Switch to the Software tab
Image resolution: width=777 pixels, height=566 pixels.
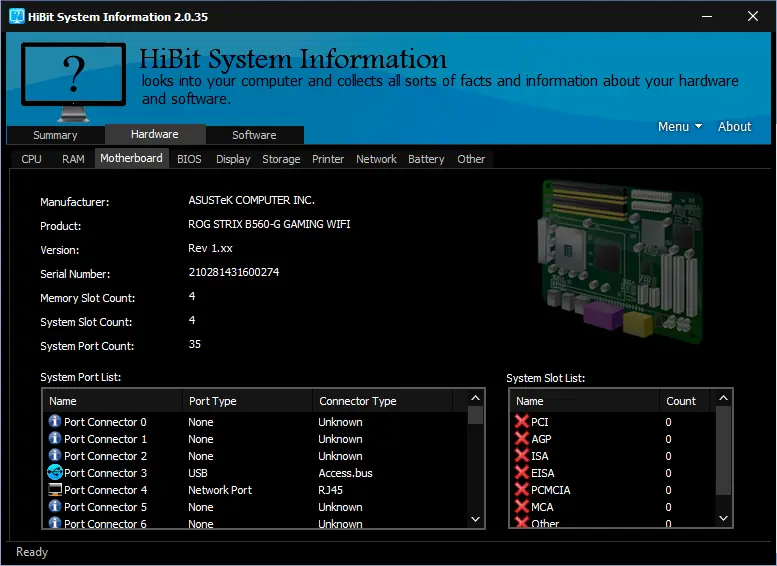tap(254, 135)
